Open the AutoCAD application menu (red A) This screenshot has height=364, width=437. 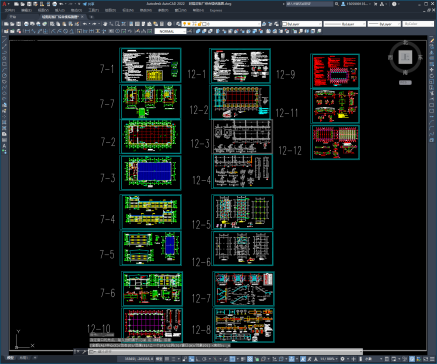tap(4, 4)
